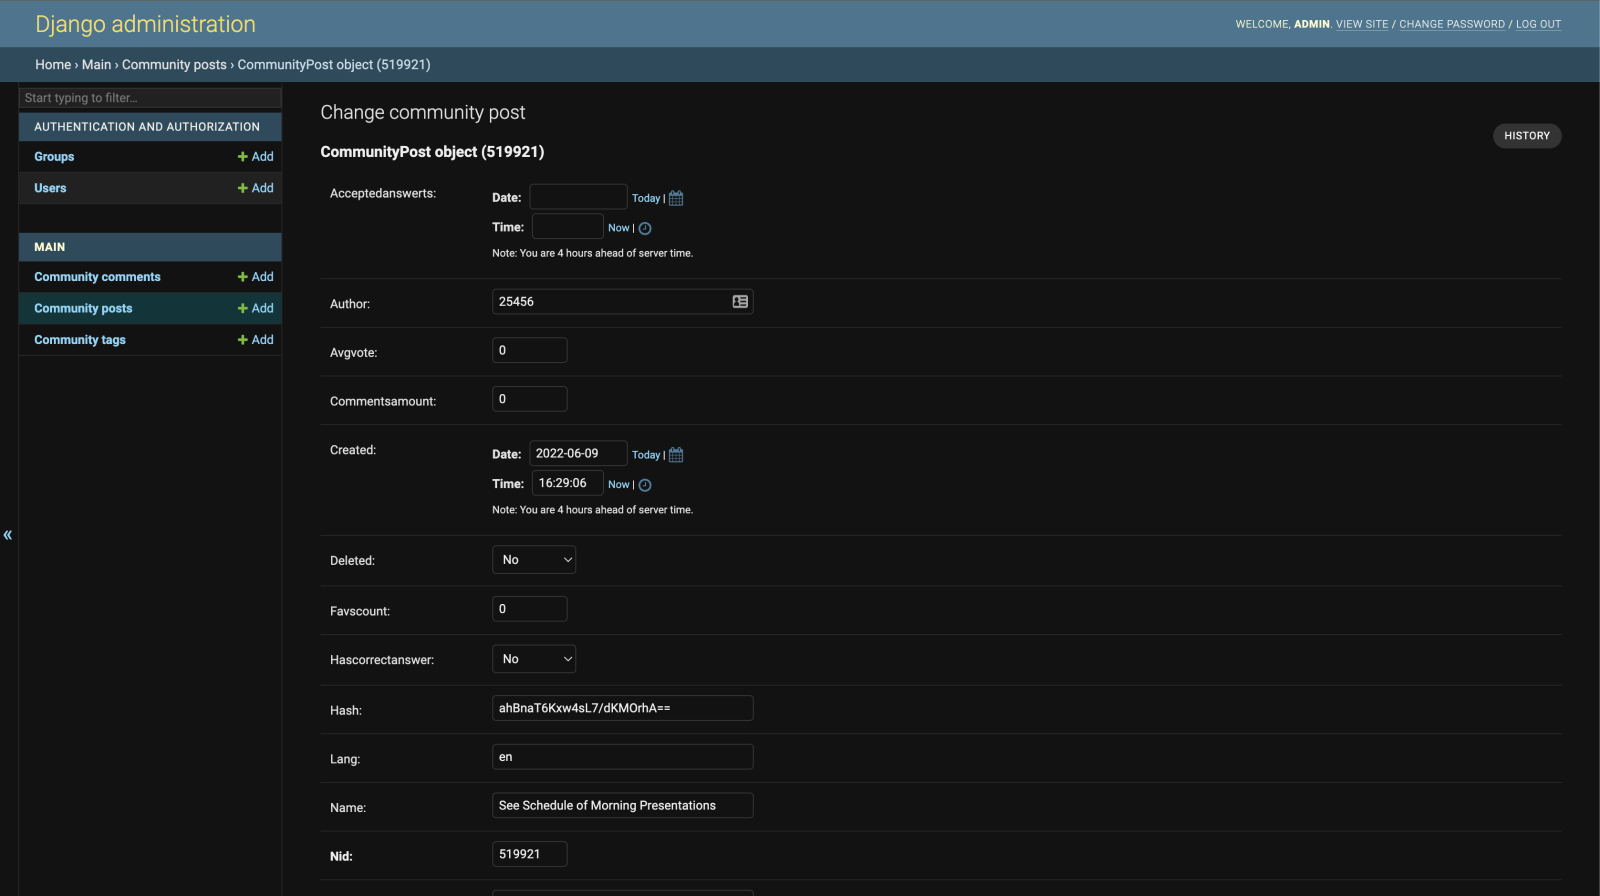Click clock icon beside Created time

(645, 485)
